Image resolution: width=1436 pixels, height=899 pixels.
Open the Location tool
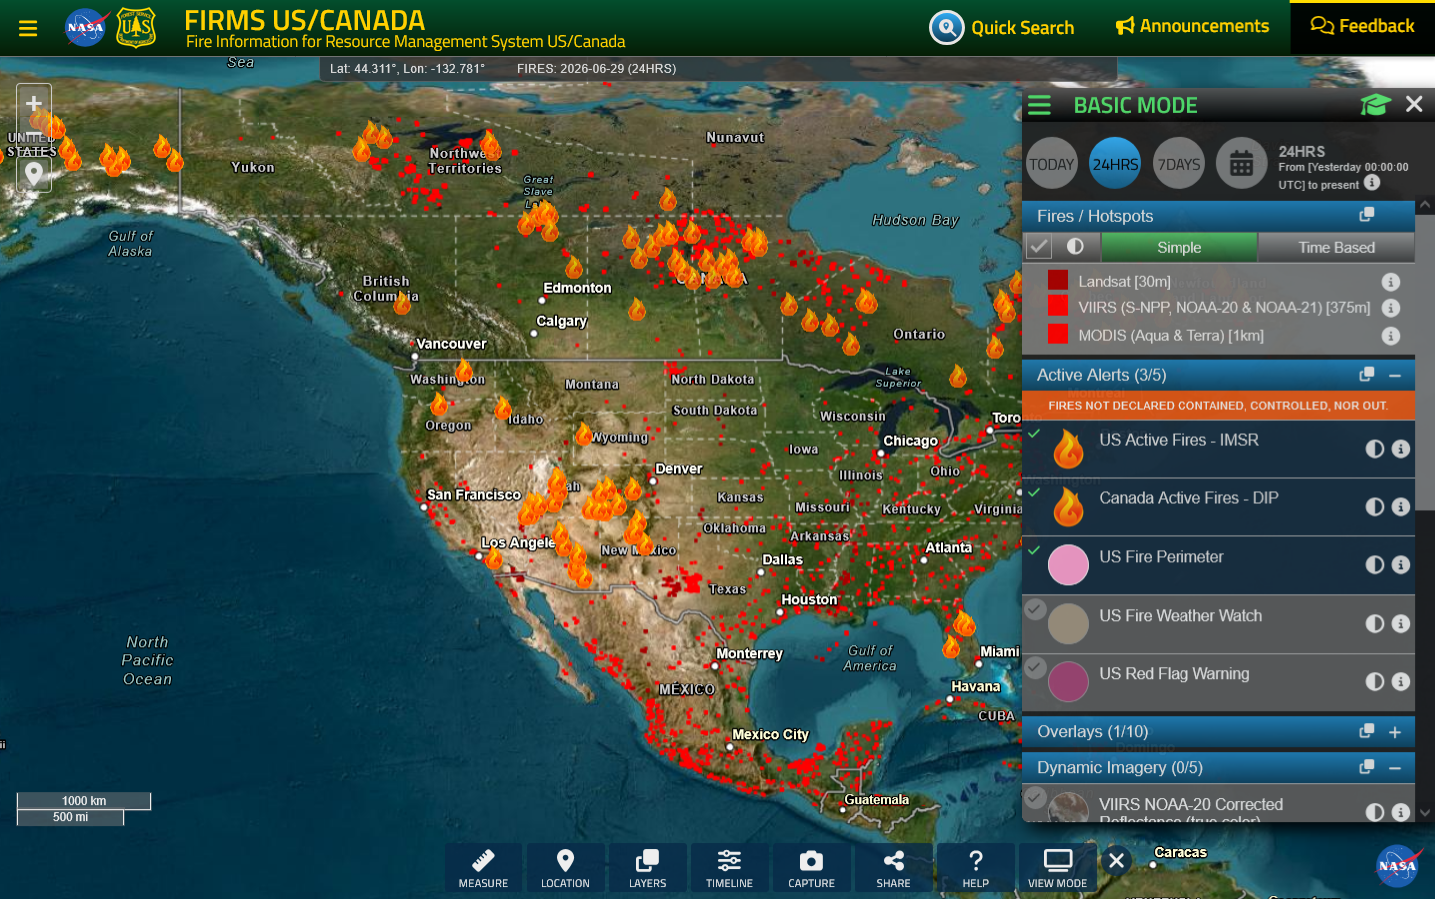tap(565, 867)
